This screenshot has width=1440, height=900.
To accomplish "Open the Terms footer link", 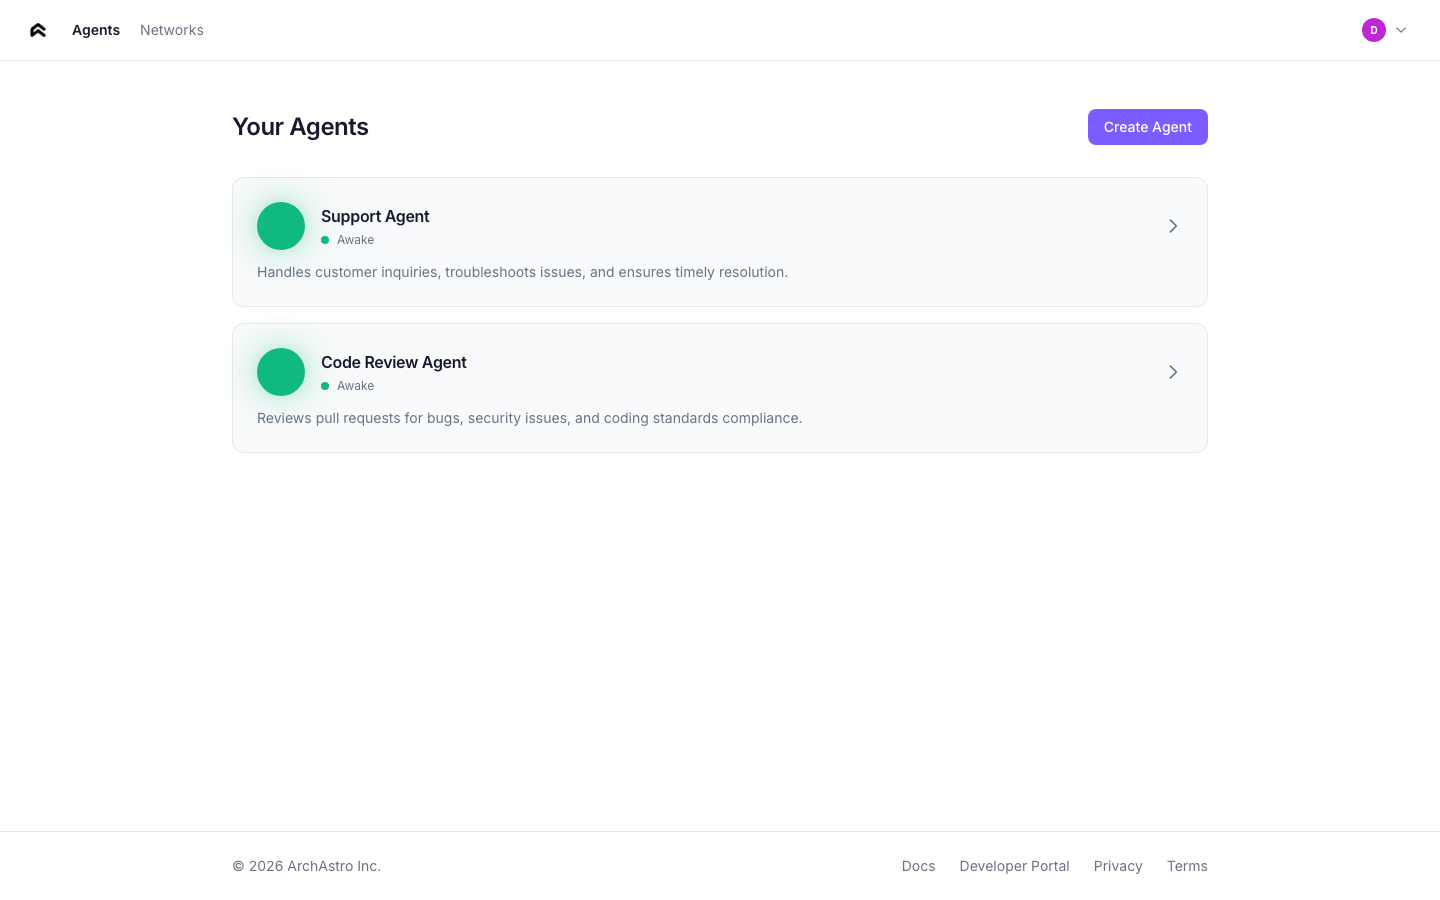I will point(1187,866).
